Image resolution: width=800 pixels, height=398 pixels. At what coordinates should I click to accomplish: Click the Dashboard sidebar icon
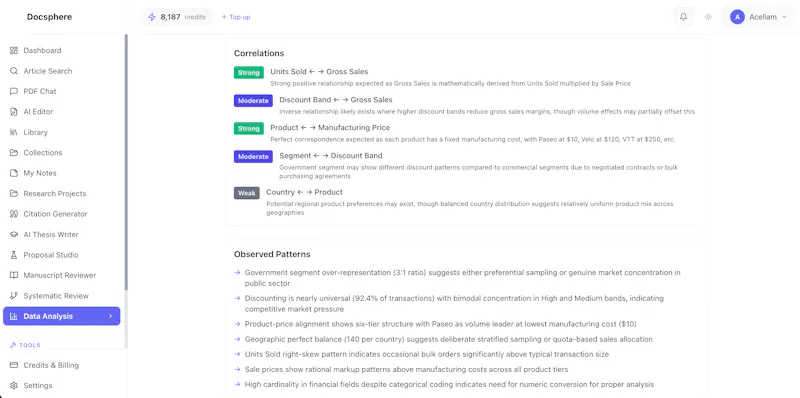(14, 51)
